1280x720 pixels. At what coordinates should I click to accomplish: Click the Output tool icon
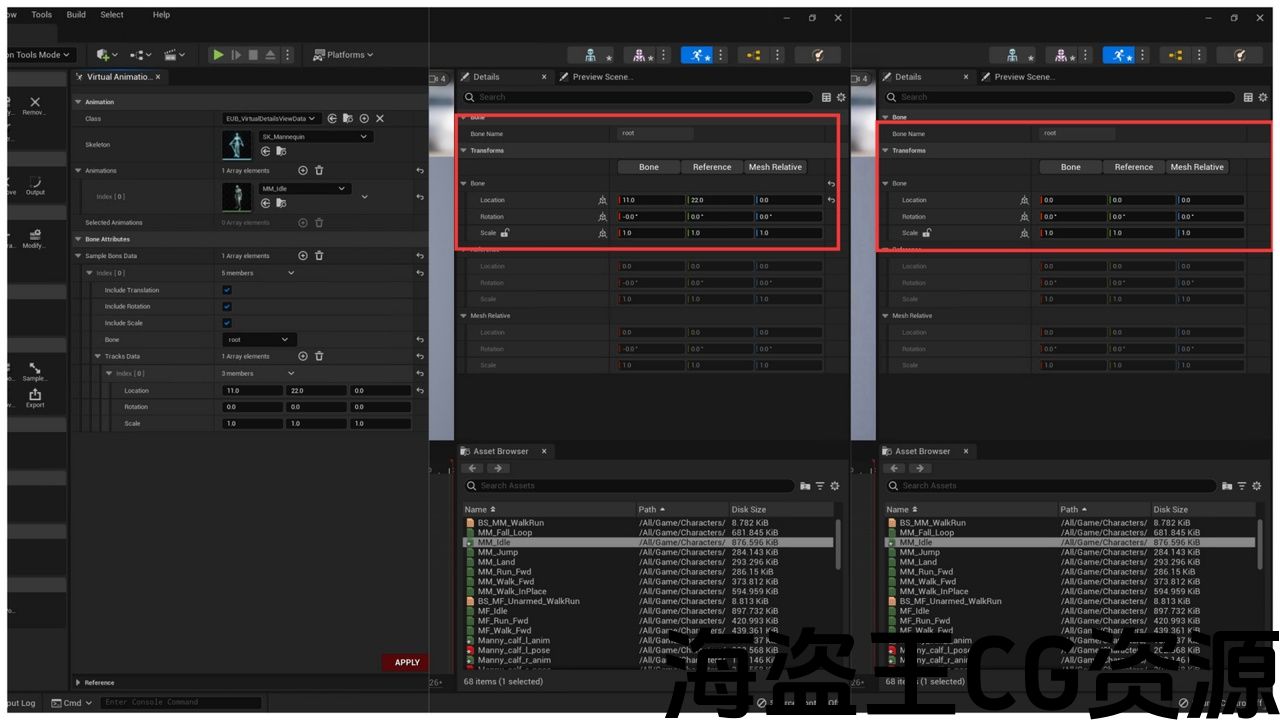tap(35, 185)
